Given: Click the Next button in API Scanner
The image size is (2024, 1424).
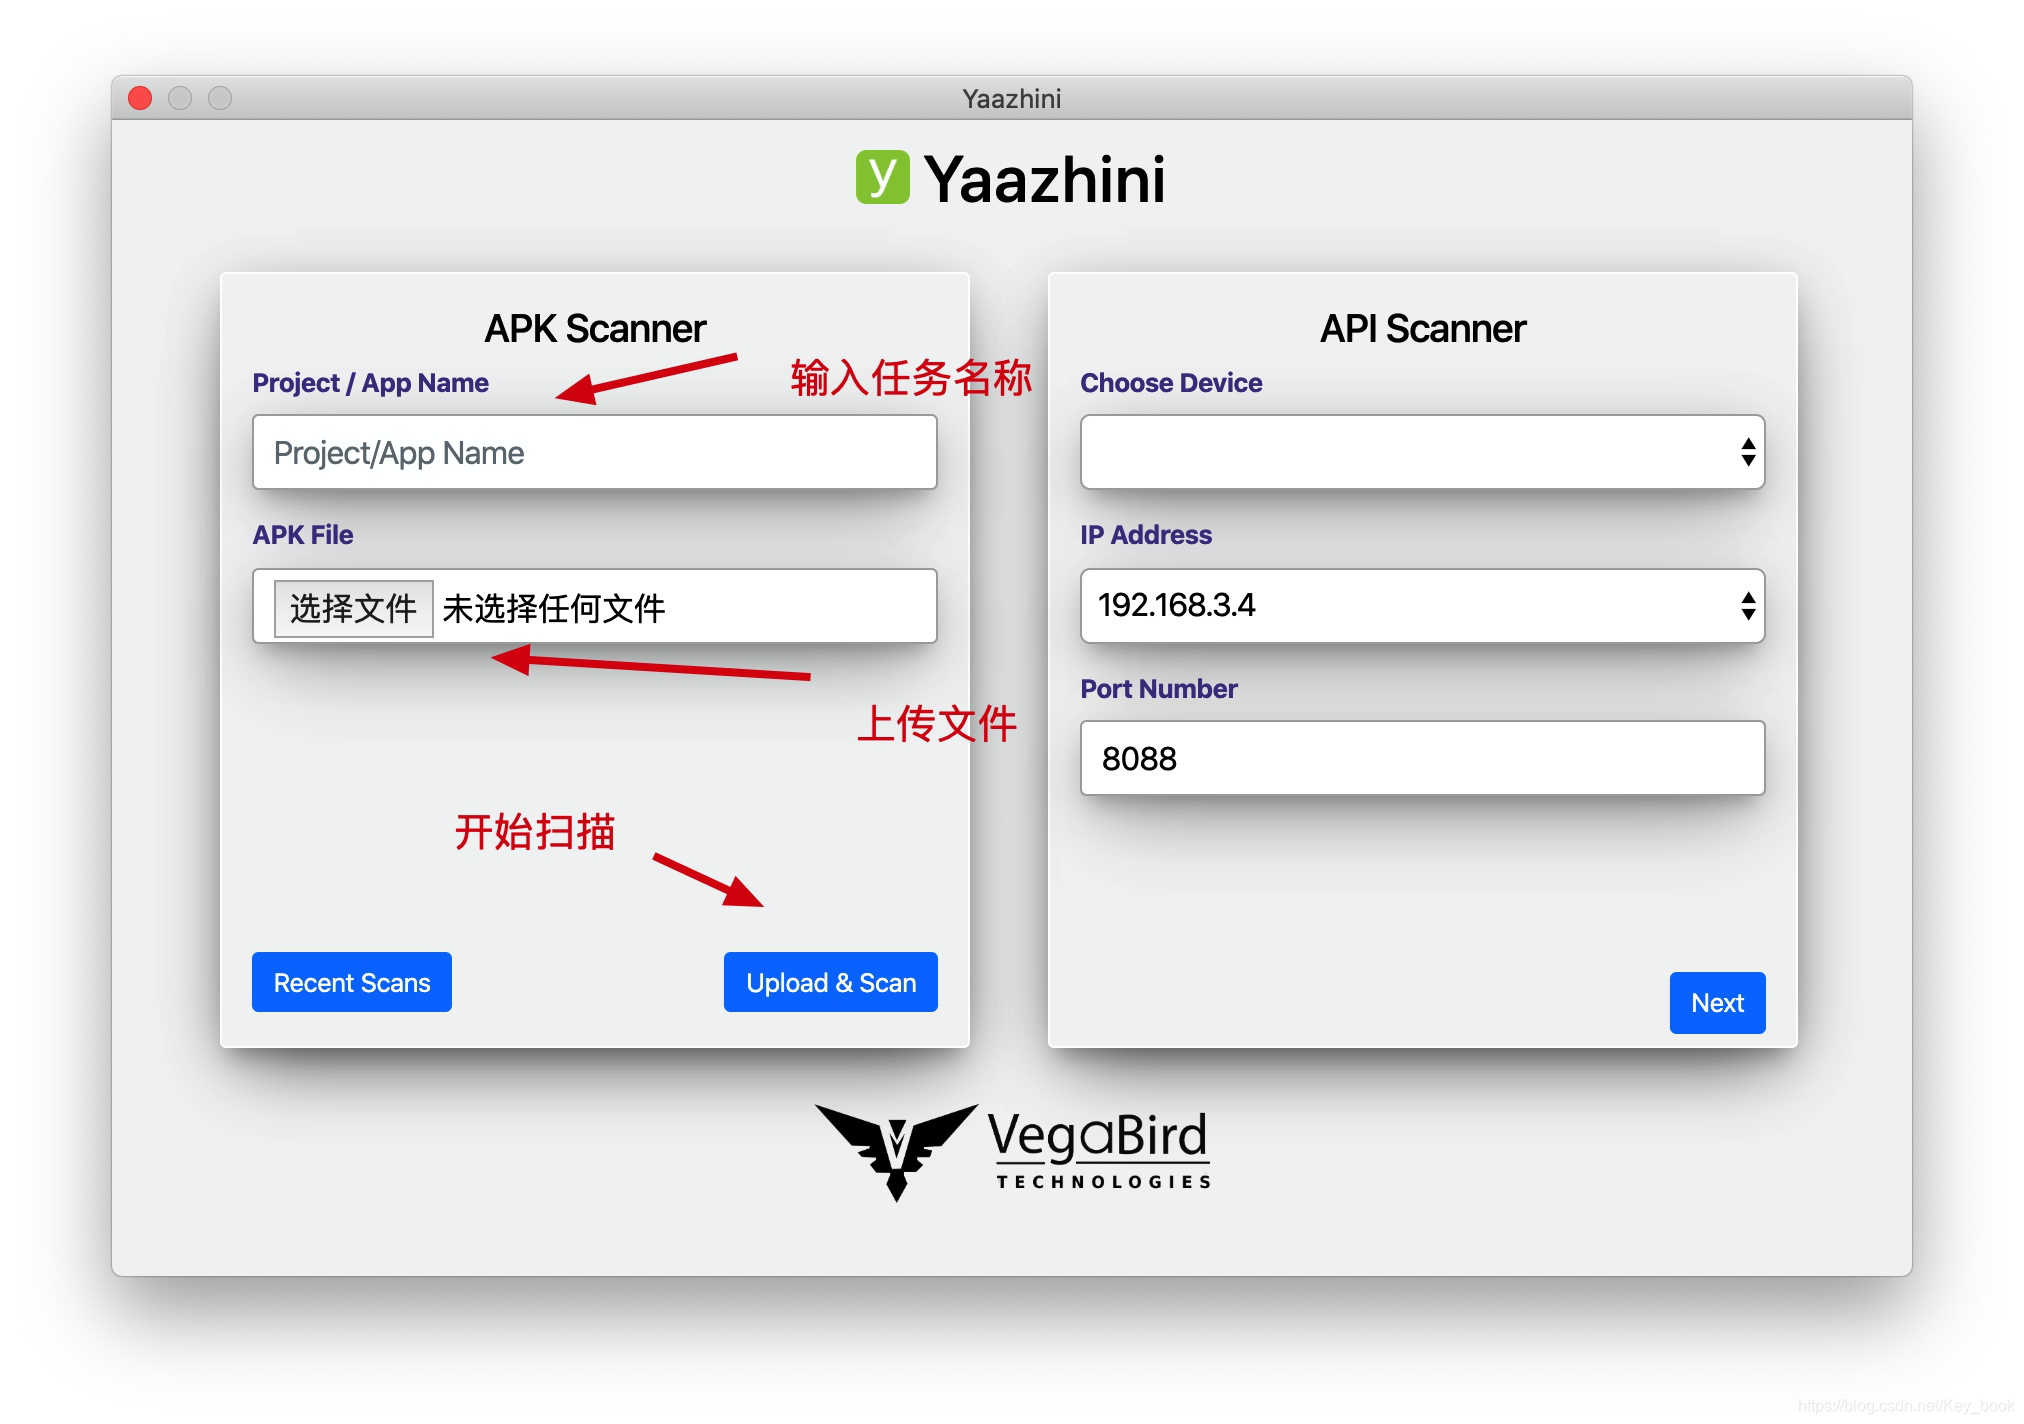Looking at the screenshot, I should (1713, 1003).
